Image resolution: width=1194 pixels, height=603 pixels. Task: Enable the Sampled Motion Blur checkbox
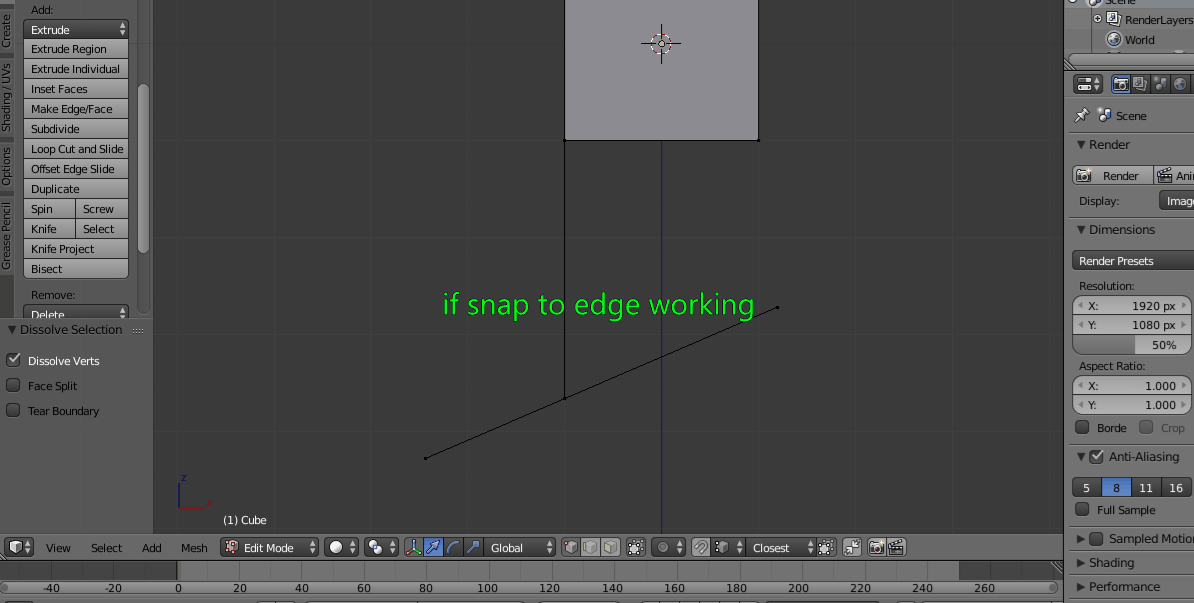click(1097, 538)
